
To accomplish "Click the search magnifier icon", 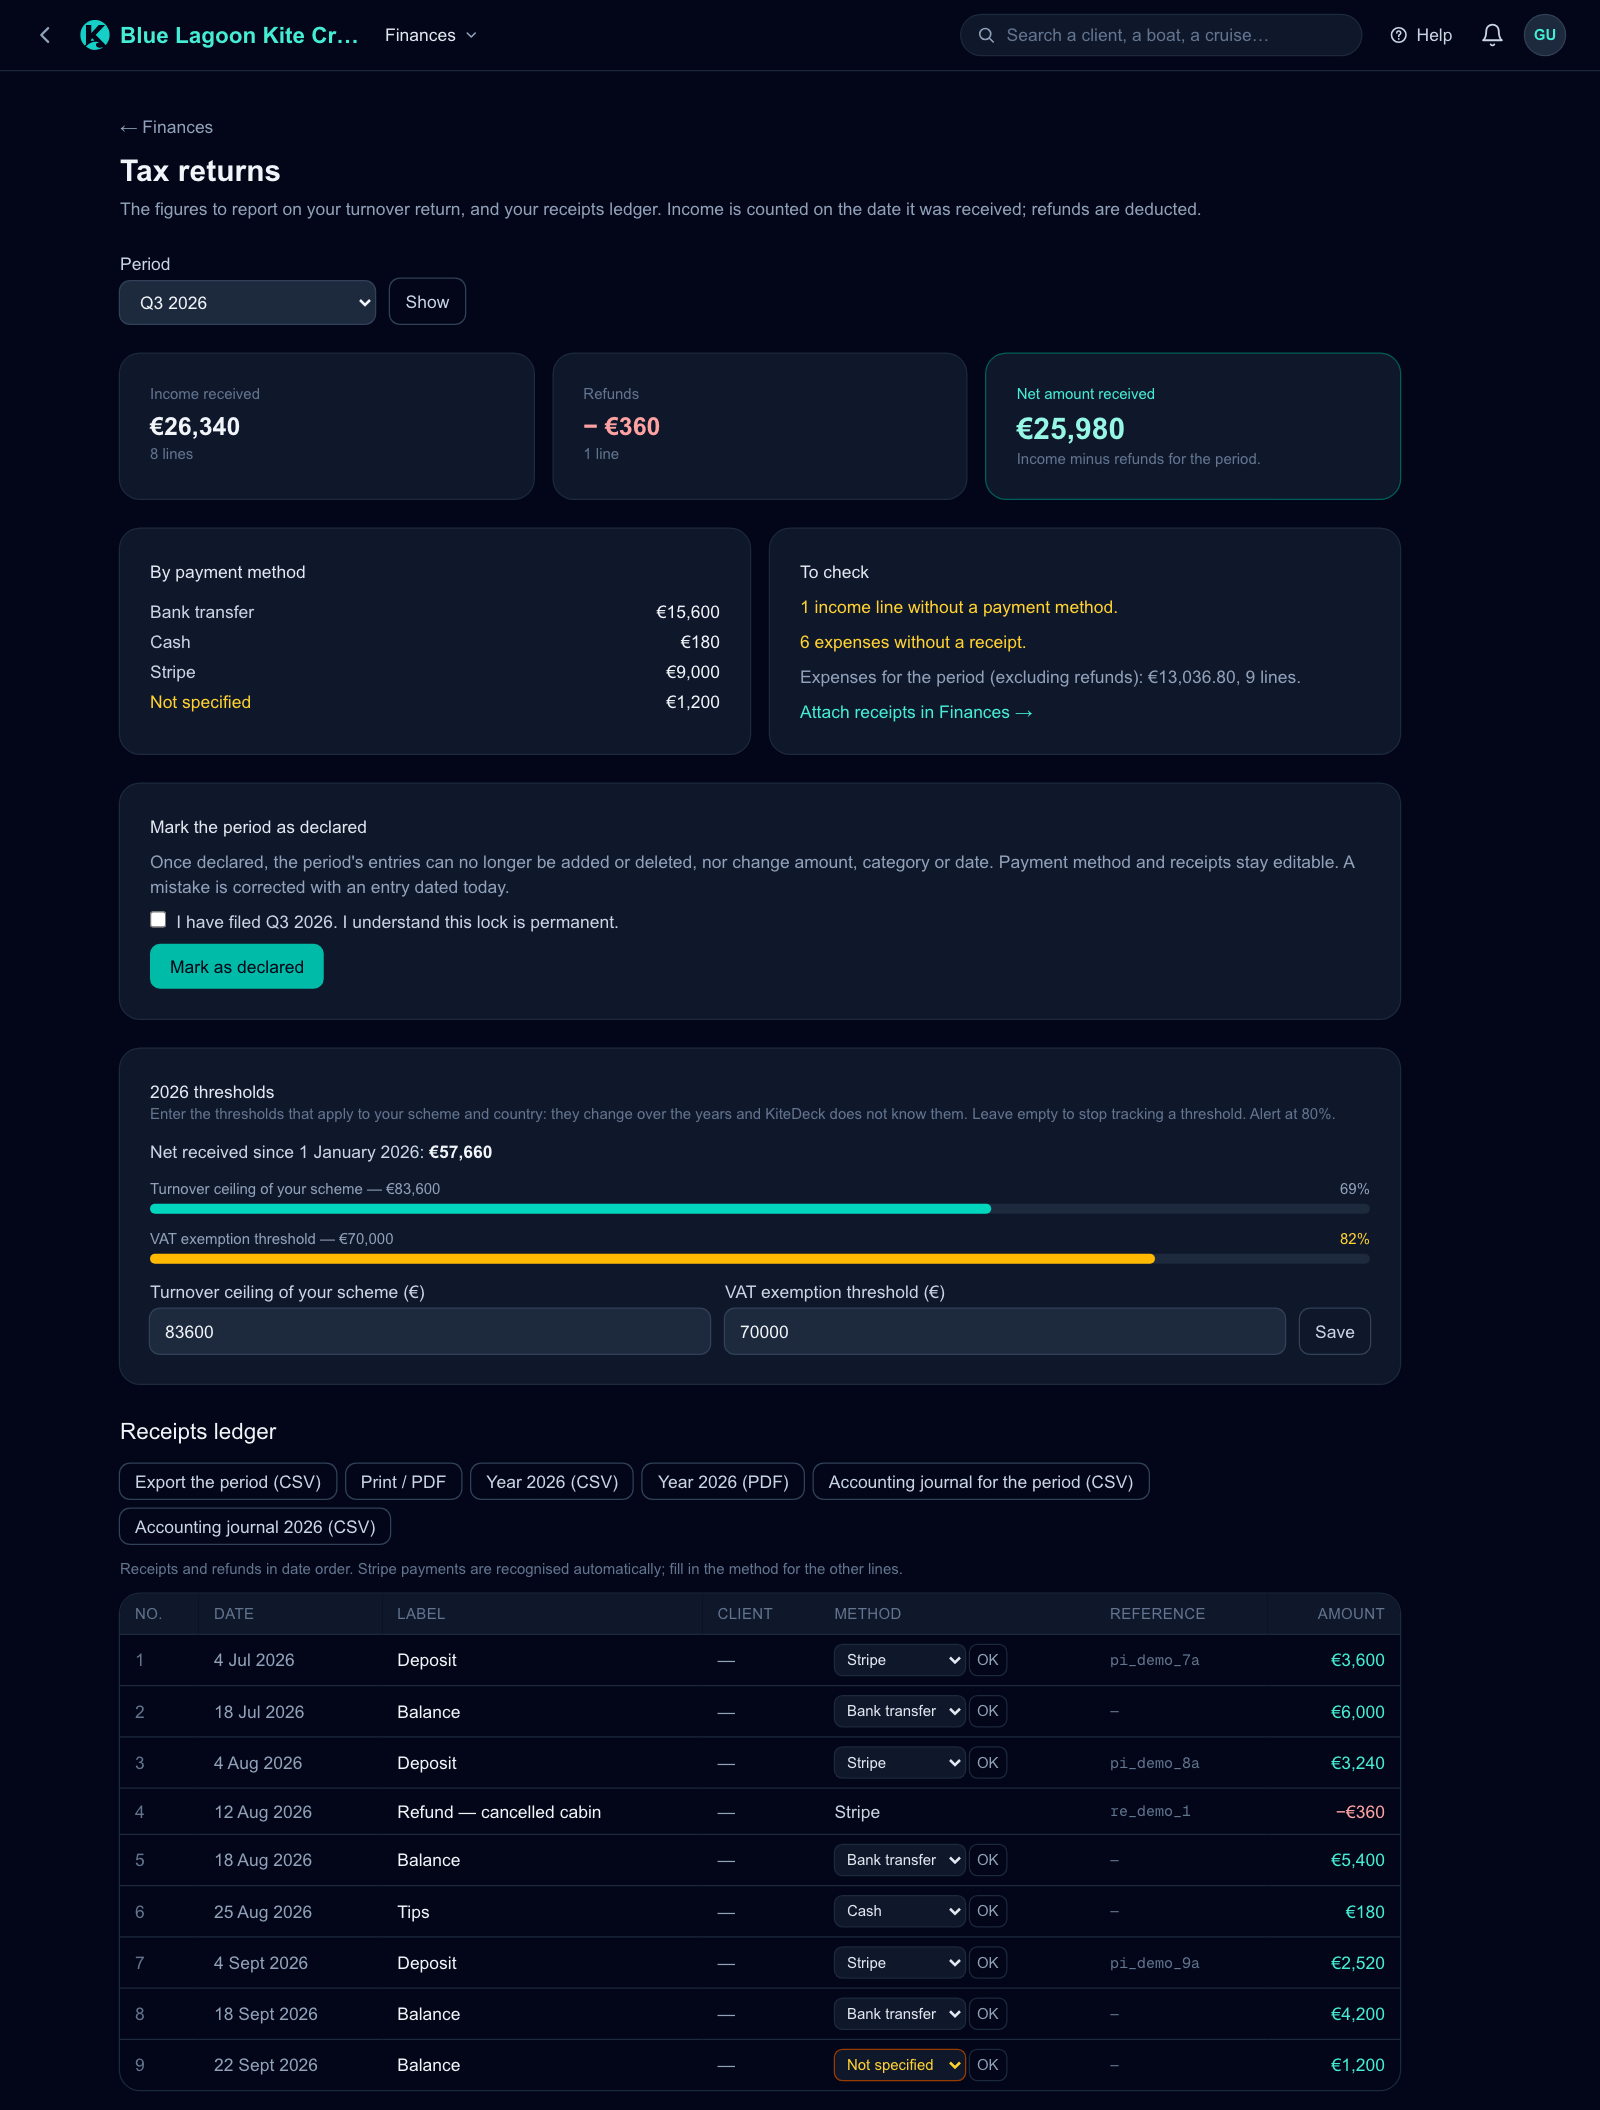I will click(986, 35).
